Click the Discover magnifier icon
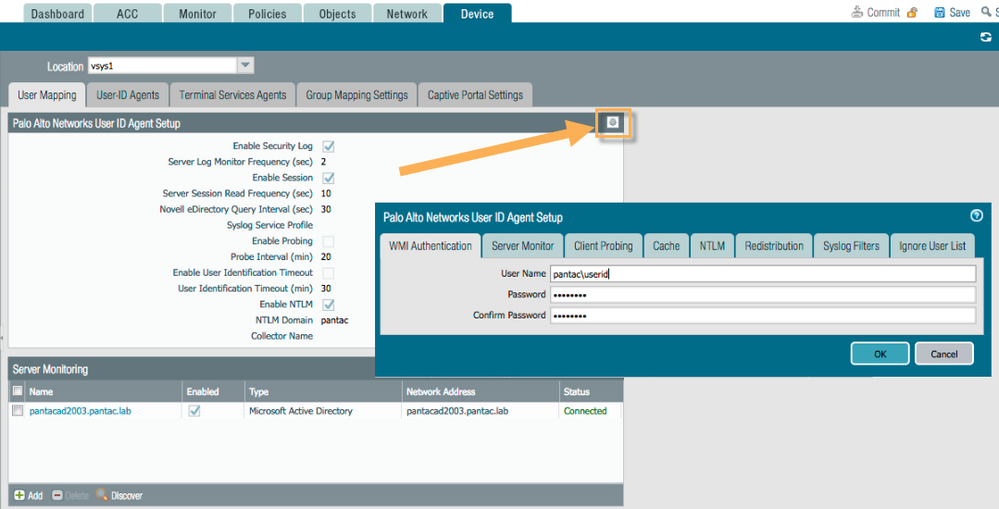The width and height of the screenshot is (999, 509). [102, 494]
